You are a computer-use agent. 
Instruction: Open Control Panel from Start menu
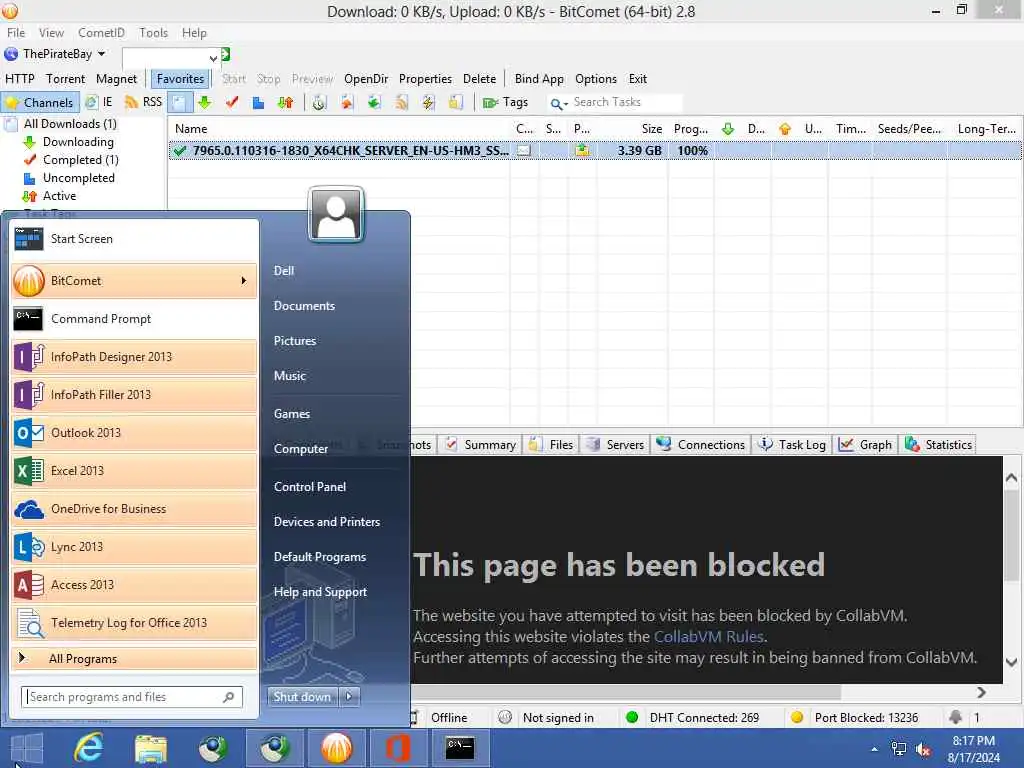(x=310, y=487)
